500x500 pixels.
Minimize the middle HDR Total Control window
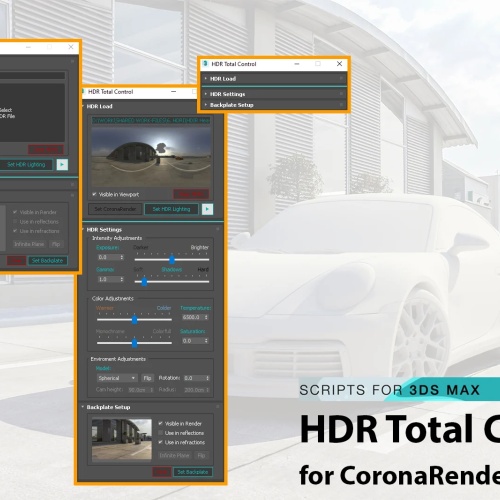[x=174, y=91]
